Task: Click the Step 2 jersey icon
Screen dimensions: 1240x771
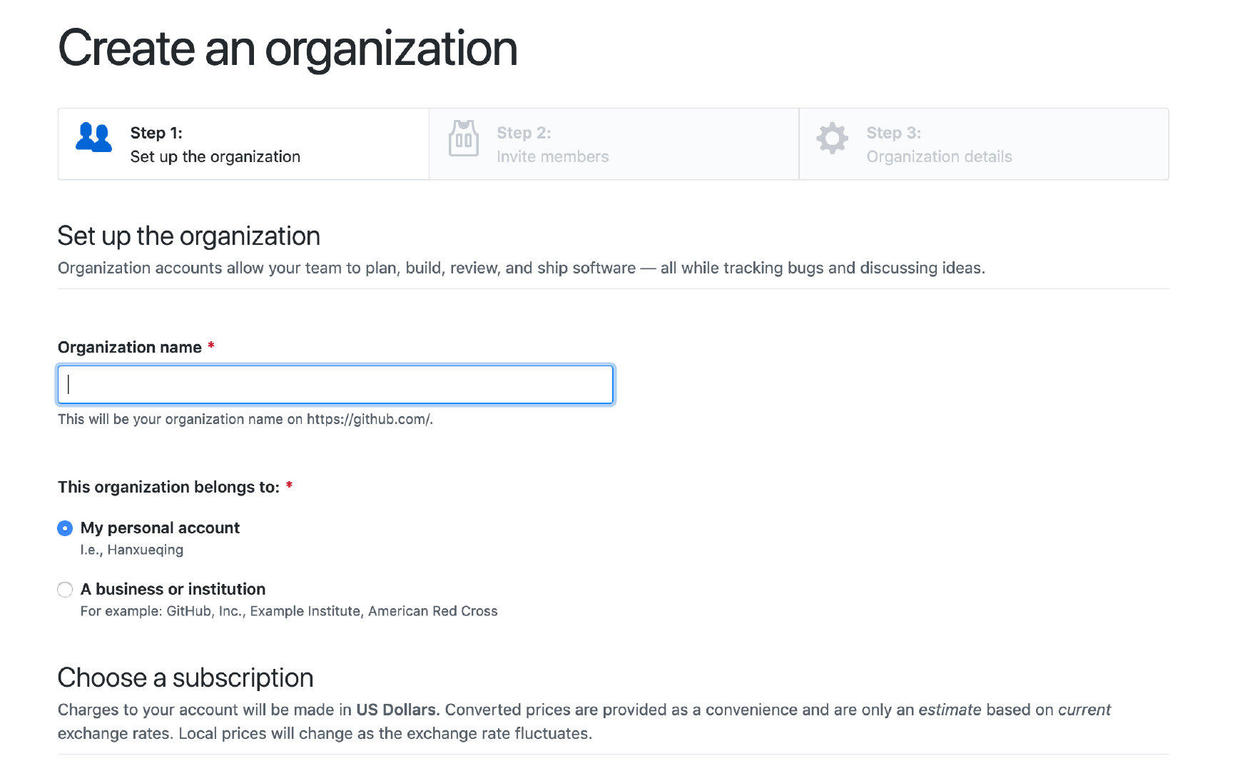Action: (463, 139)
